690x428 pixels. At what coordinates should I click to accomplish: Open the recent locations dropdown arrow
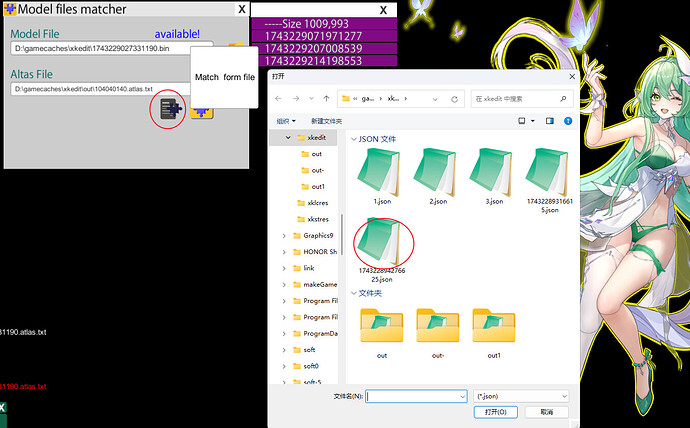[312, 99]
